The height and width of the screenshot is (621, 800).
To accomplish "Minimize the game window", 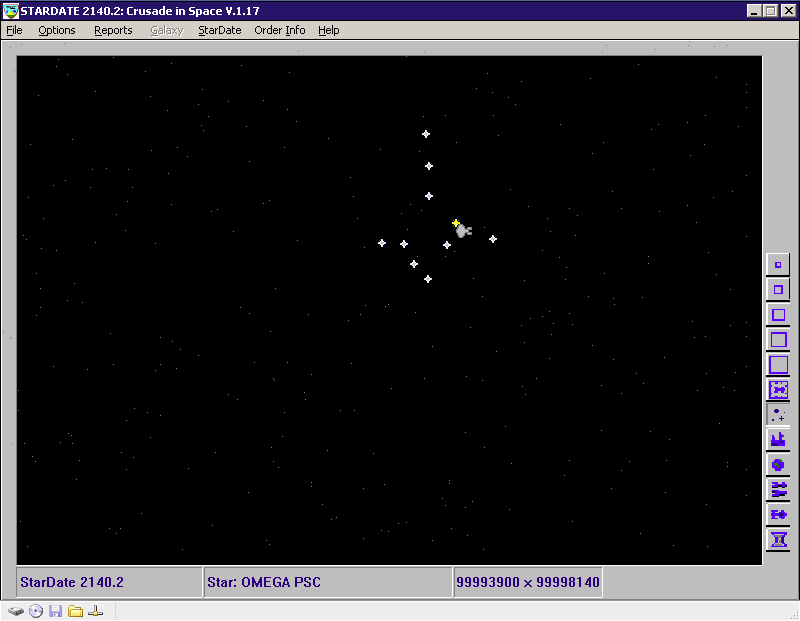I will coord(755,11).
